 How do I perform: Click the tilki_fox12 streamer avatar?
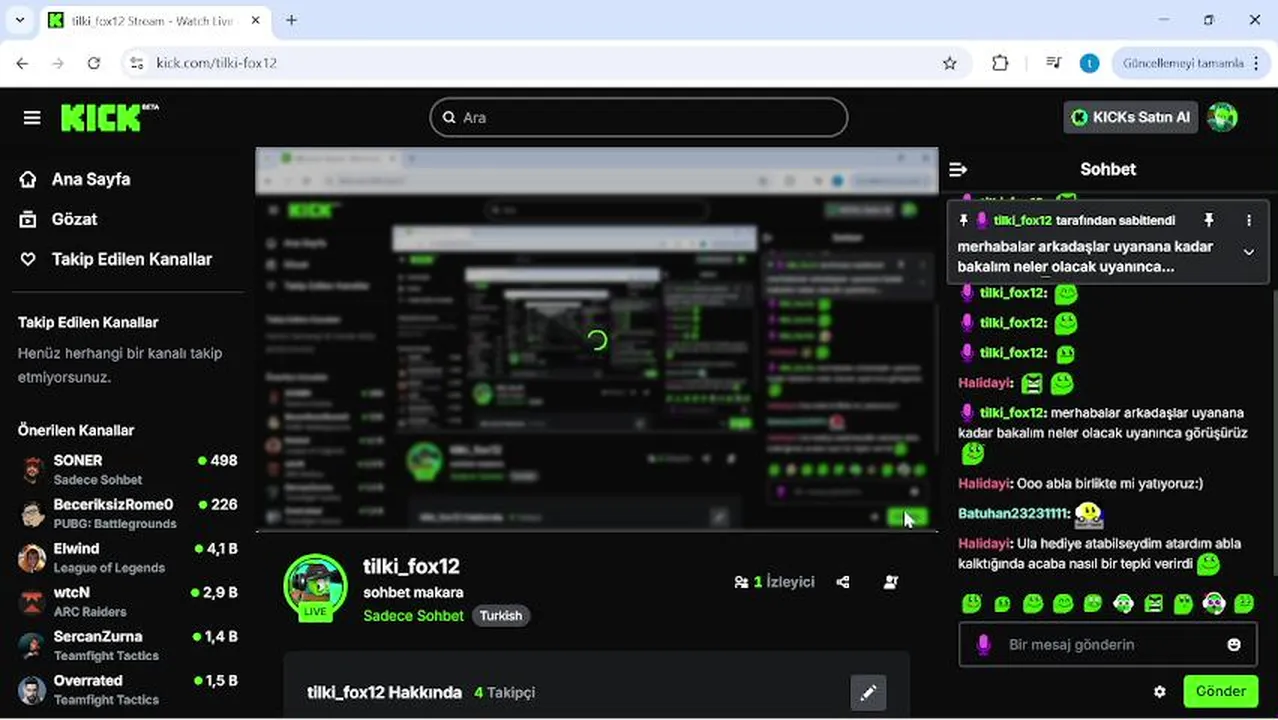[x=316, y=587]
